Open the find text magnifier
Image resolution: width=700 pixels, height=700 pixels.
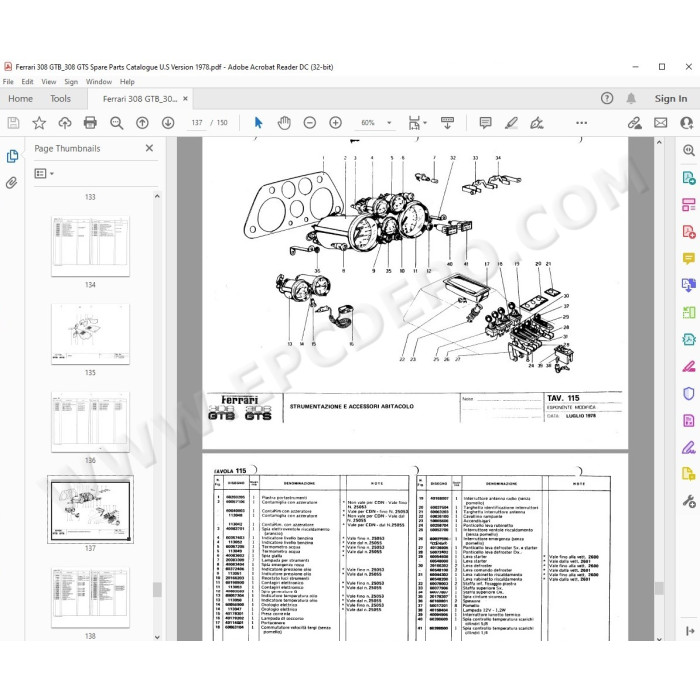(x=117, y=123)
